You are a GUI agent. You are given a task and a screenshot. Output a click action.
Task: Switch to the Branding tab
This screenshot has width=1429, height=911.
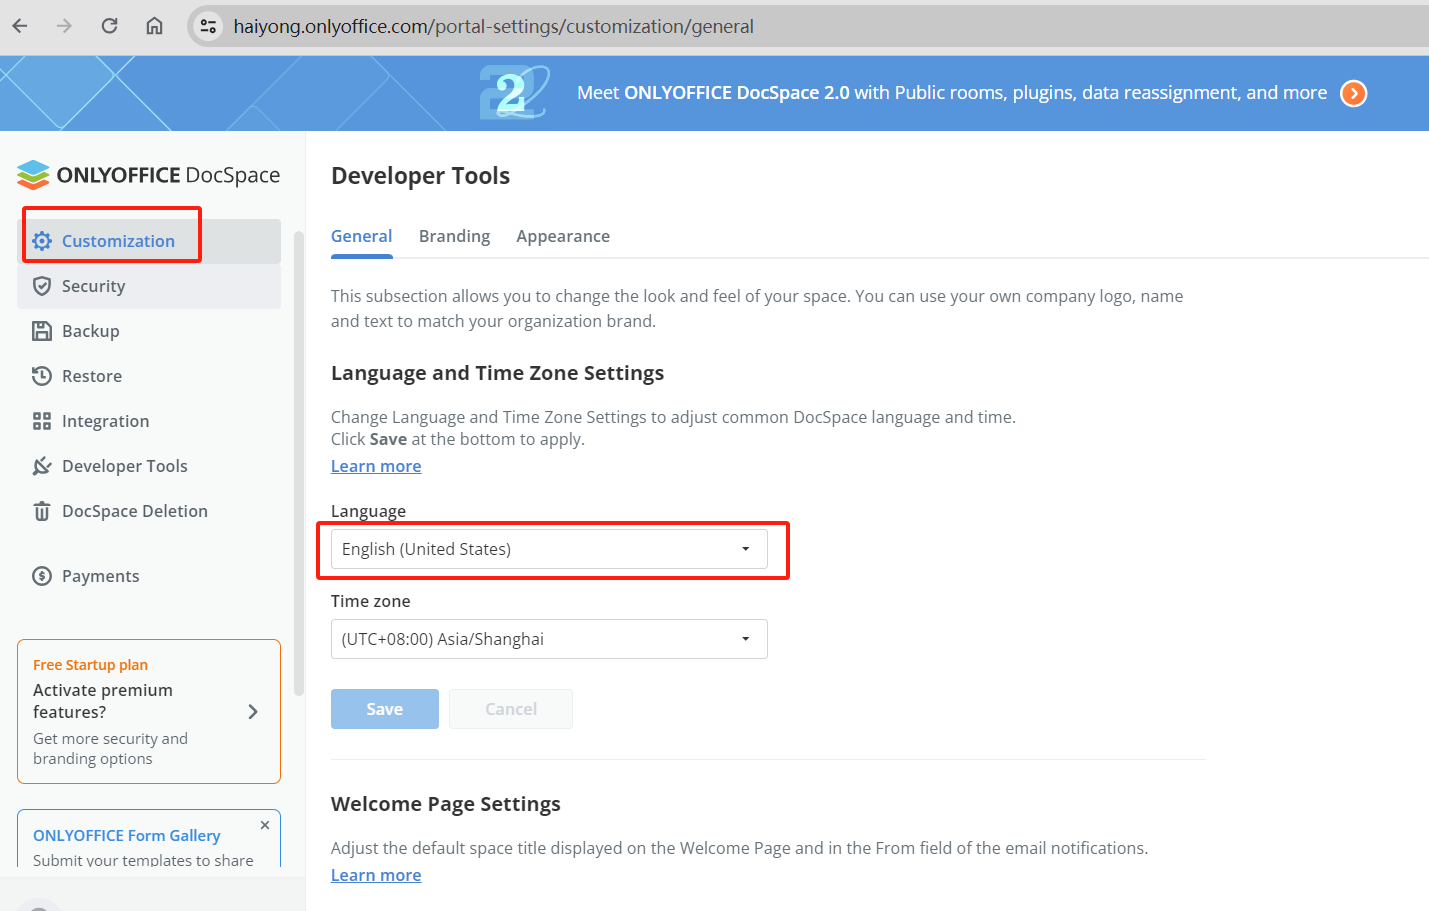click(454, 236)
